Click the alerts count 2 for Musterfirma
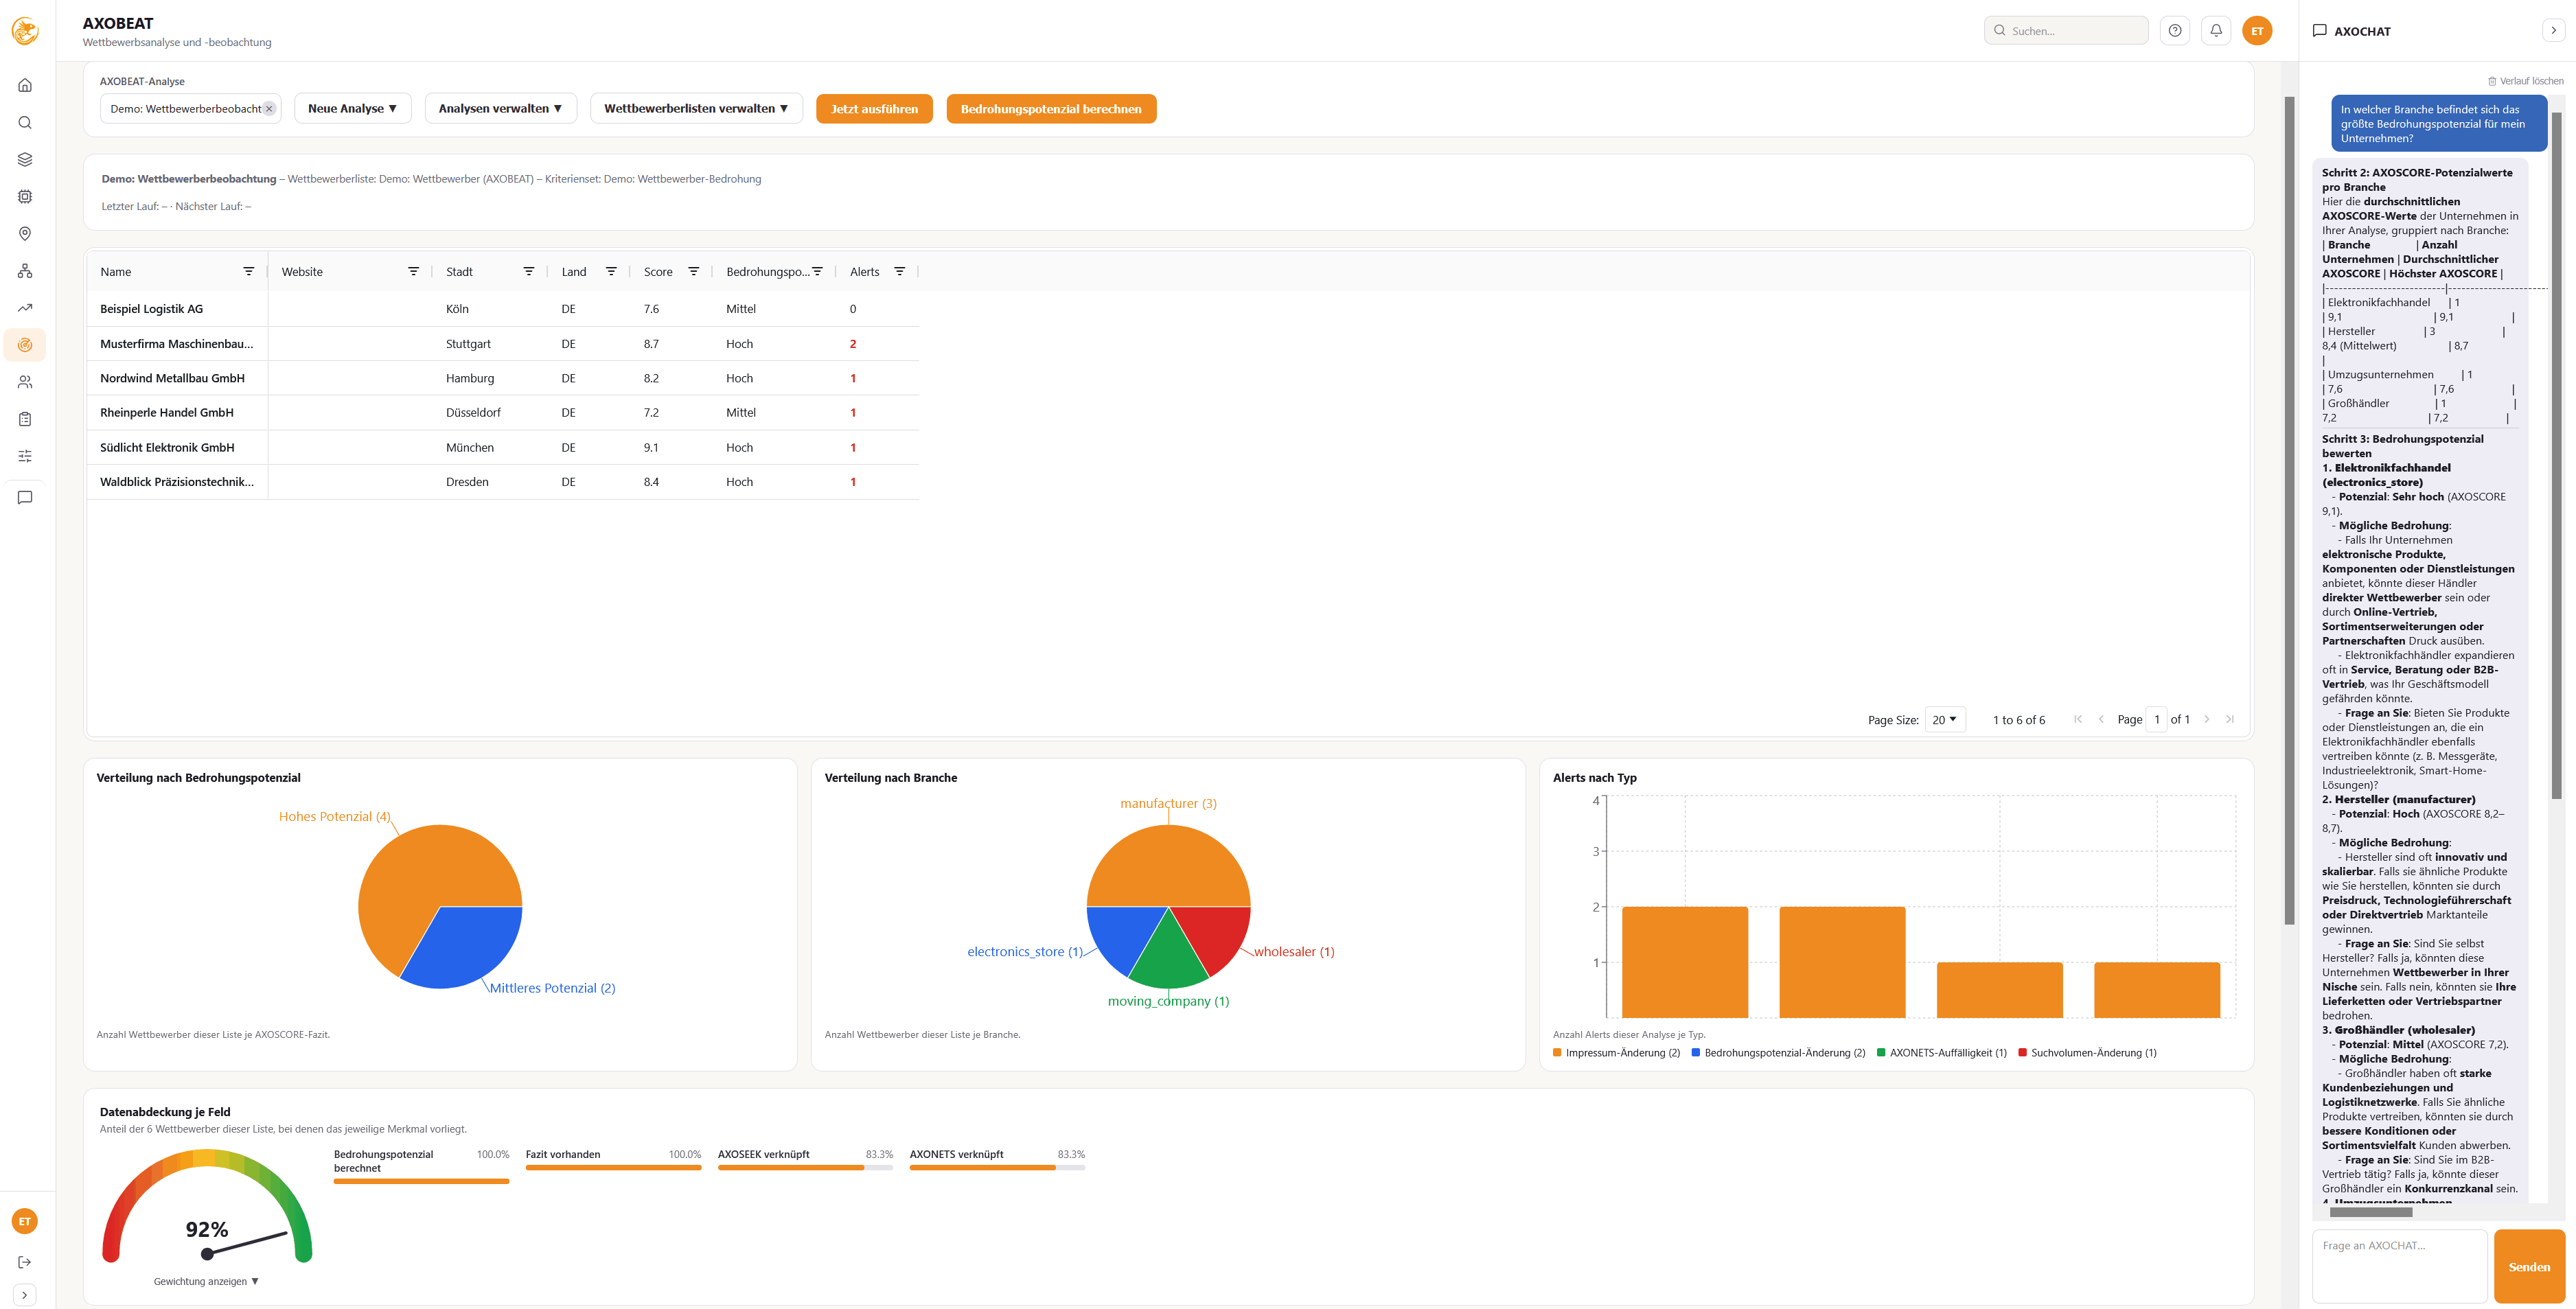 pyautogui.click(x=853, y=344)
